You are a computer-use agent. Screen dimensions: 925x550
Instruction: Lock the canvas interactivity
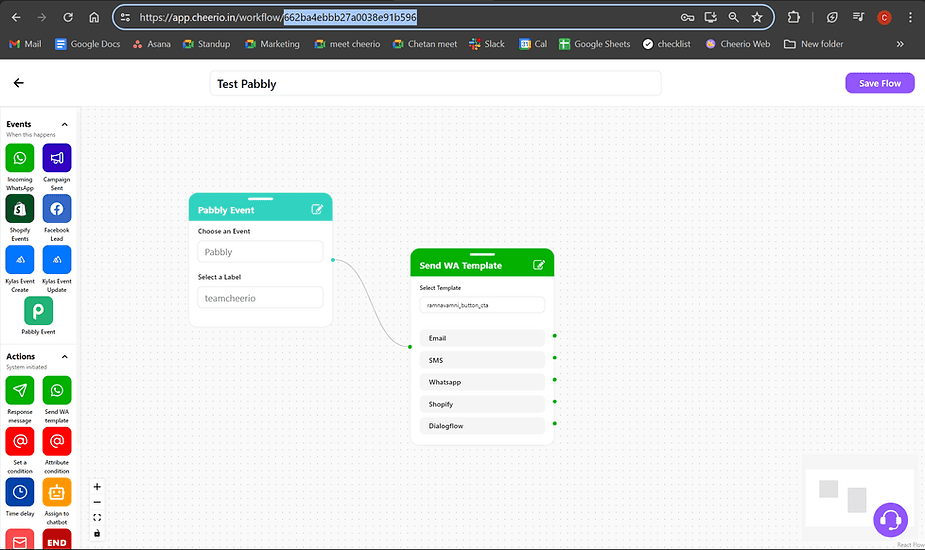pyautogui.click(x=97, y=533)
